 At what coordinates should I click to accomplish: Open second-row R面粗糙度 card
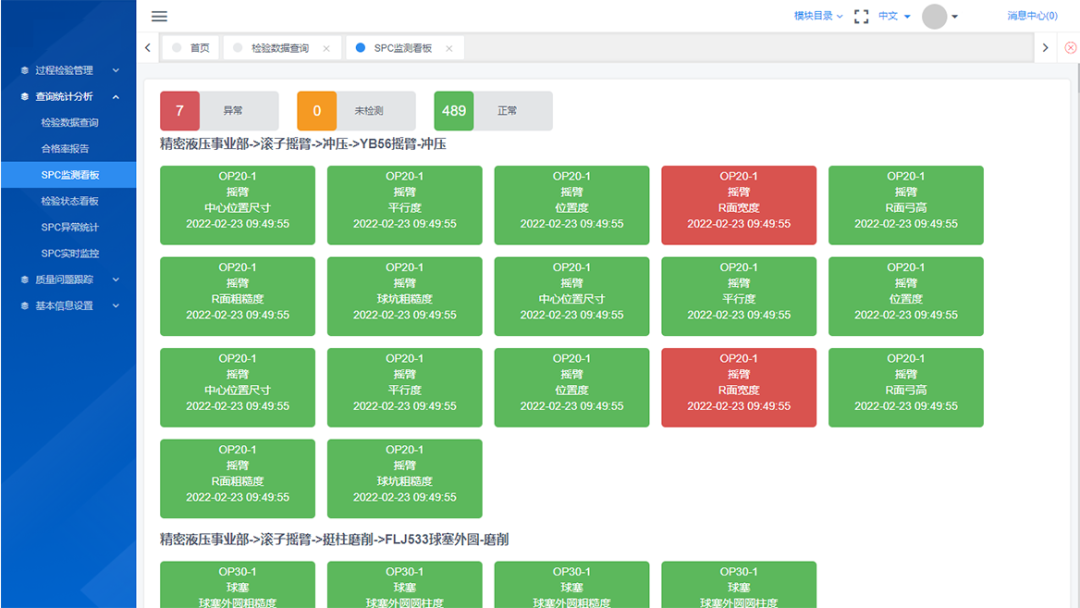[x=238, y=296]
